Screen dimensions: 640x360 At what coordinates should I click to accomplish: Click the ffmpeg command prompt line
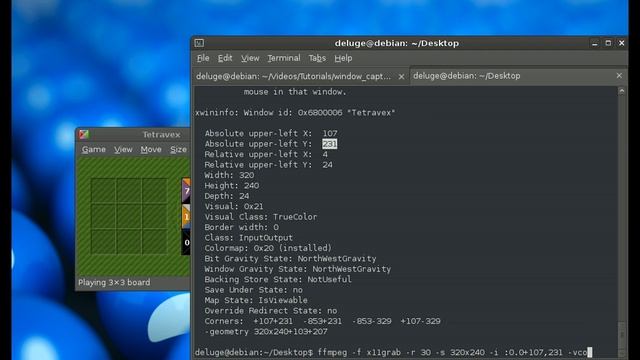[393, 352]
